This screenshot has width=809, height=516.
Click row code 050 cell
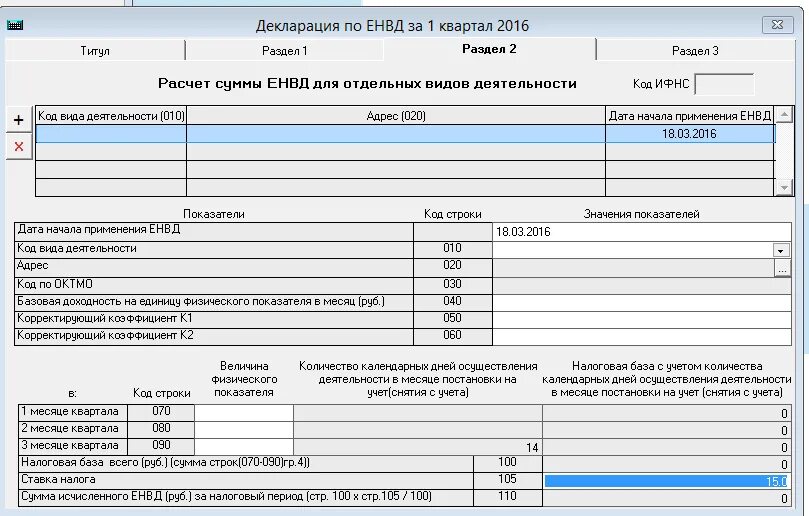(452, 318)
